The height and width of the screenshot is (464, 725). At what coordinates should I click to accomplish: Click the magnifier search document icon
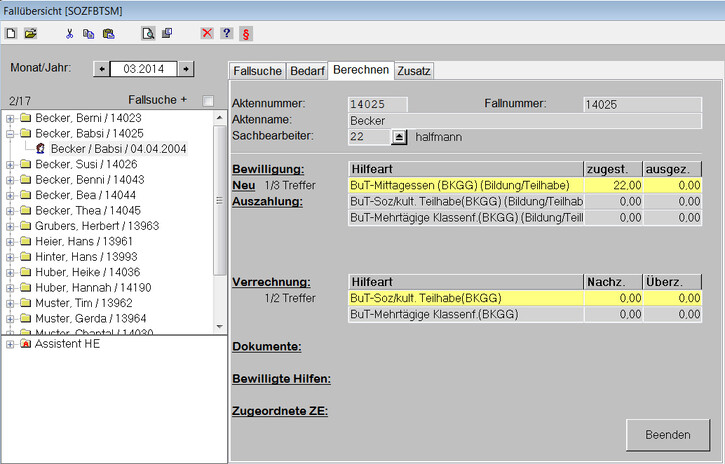pyautogui.click(x=148, y=33)
